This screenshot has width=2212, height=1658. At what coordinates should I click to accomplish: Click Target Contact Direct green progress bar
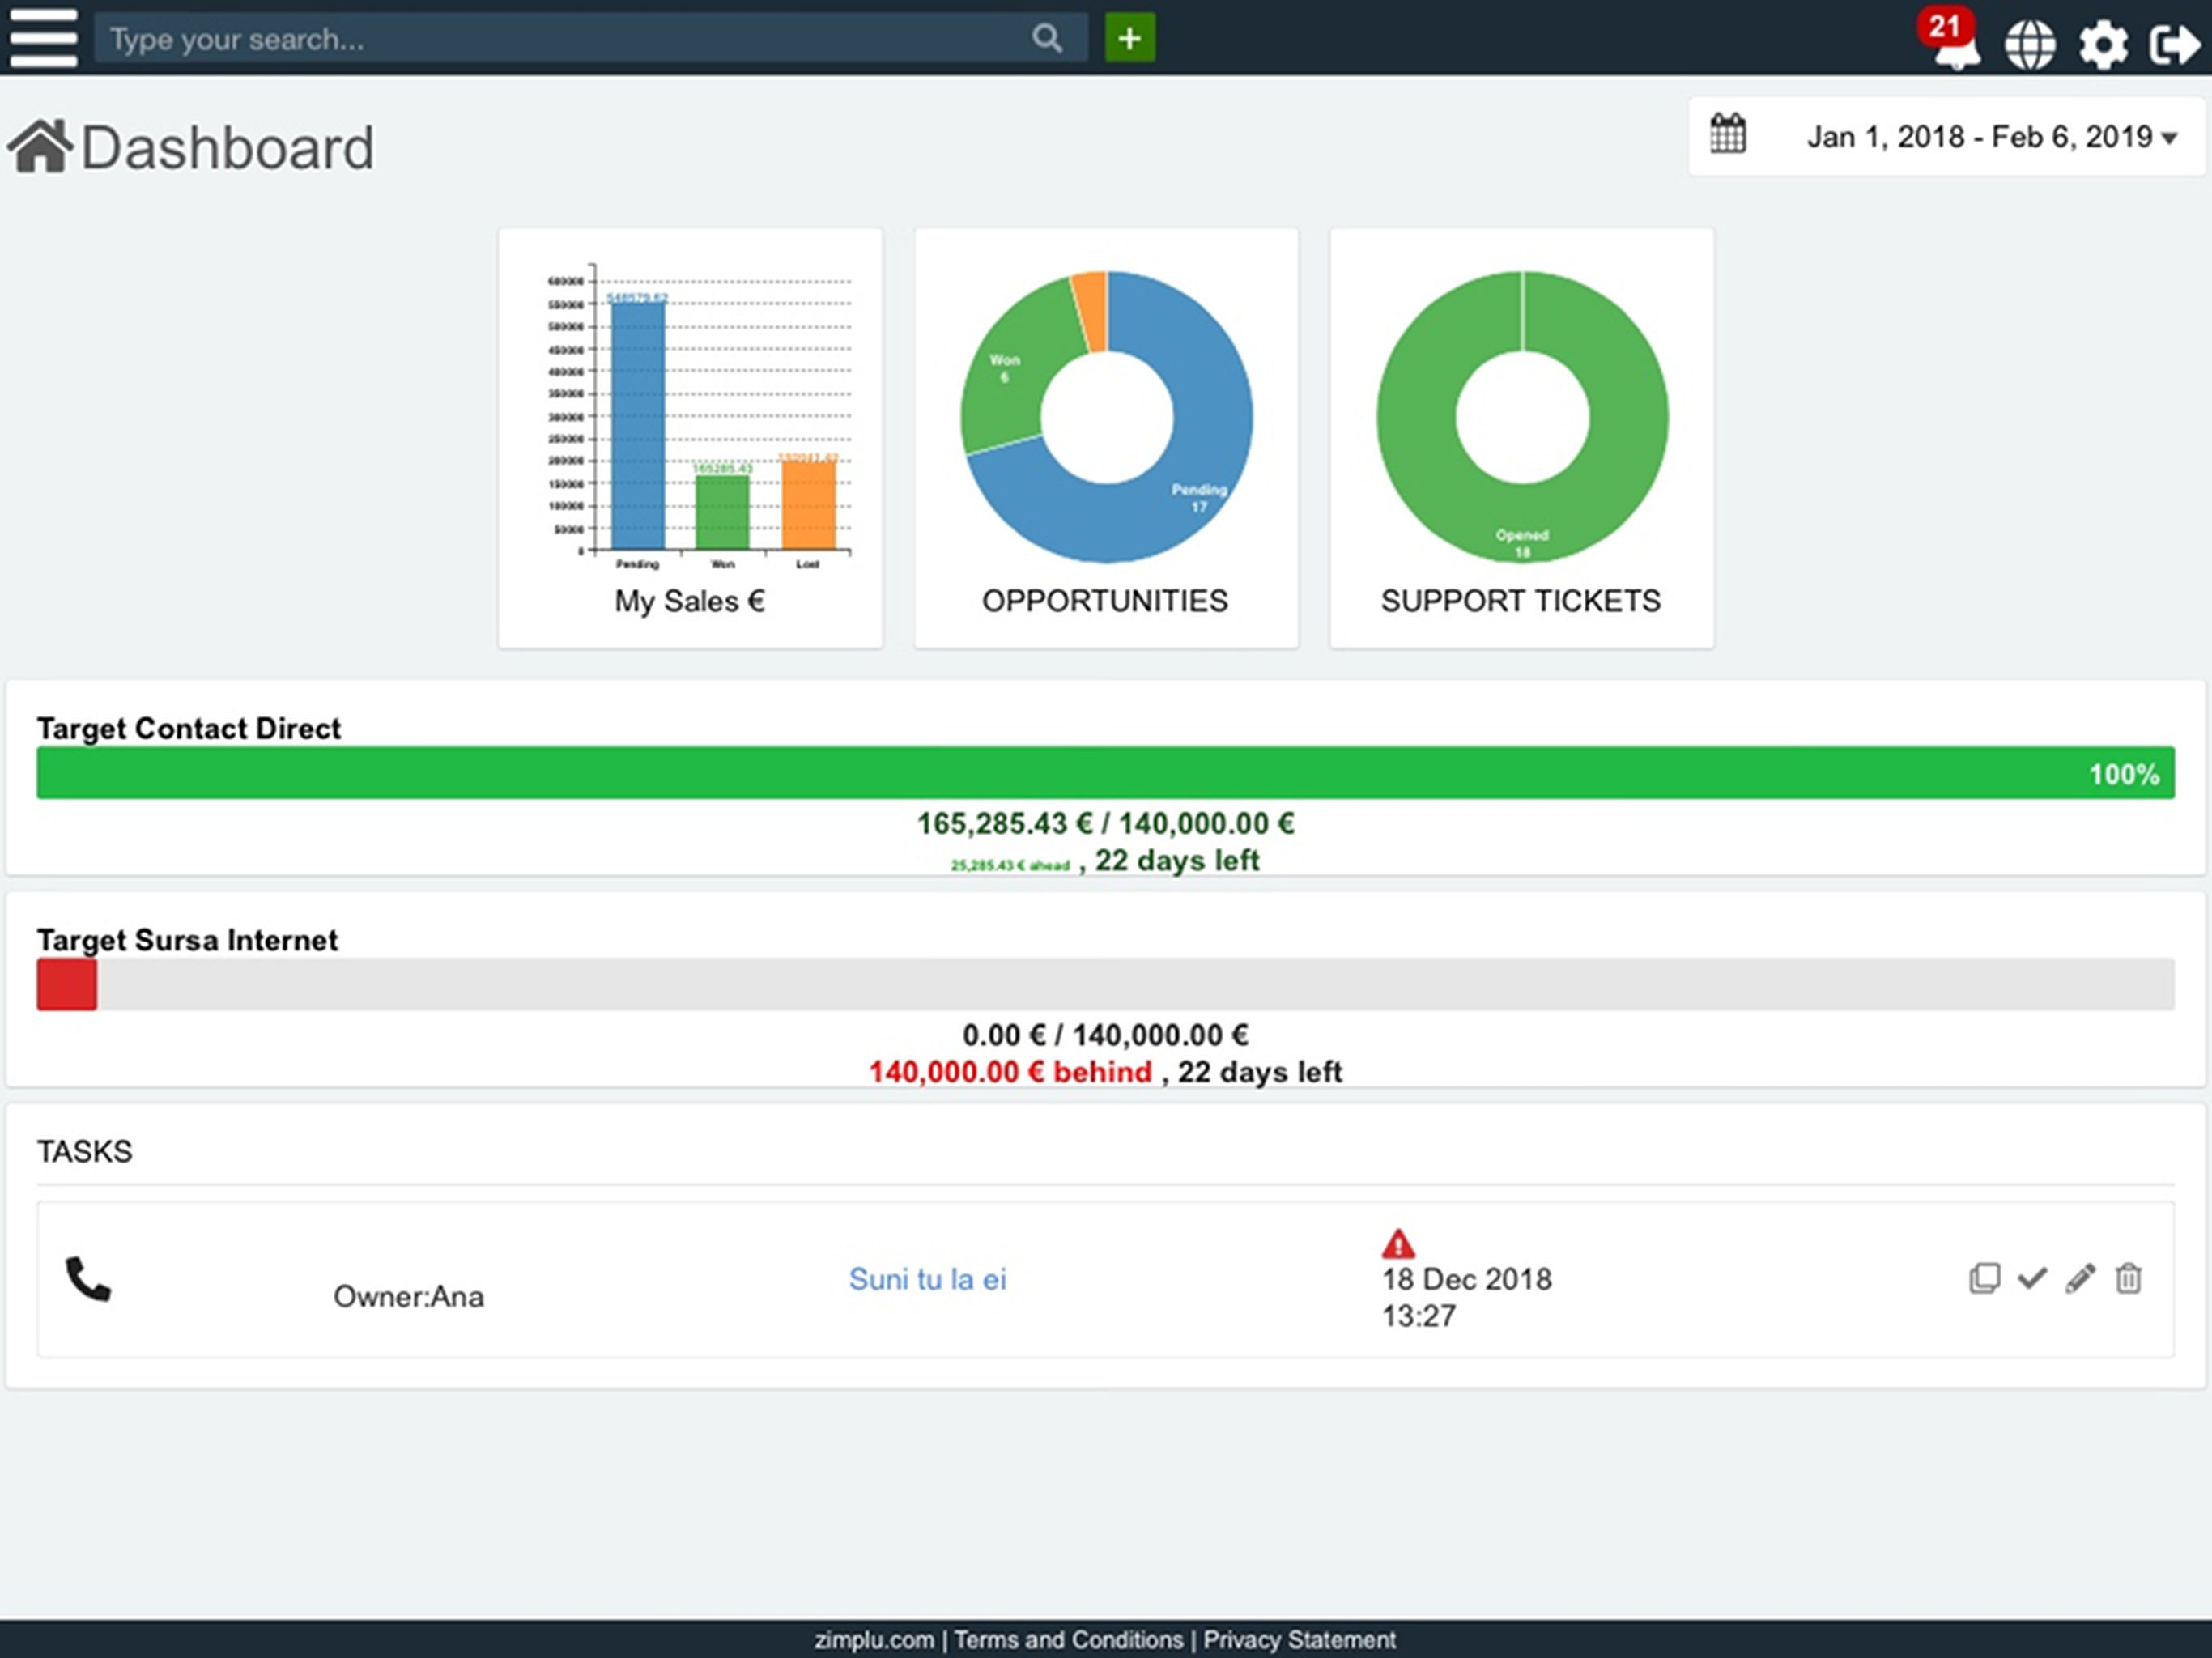click(1105, 772)
